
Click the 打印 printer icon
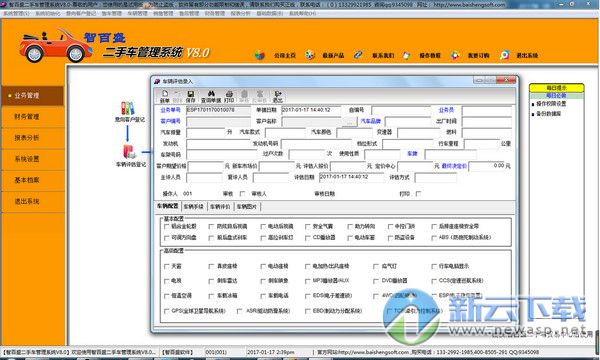(x=229, y=96)
